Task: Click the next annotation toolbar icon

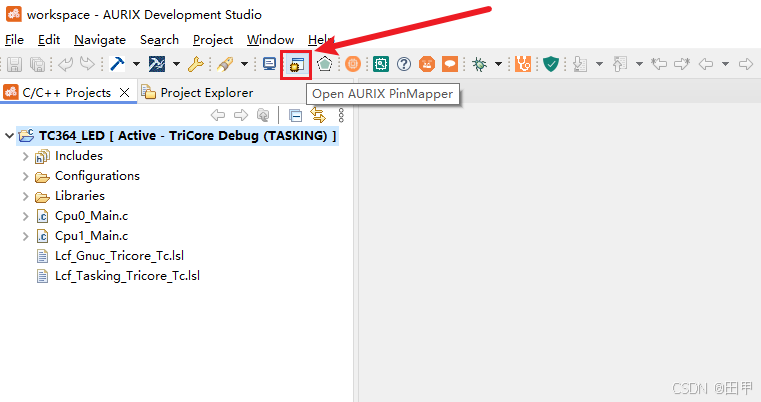Action: 580,64
